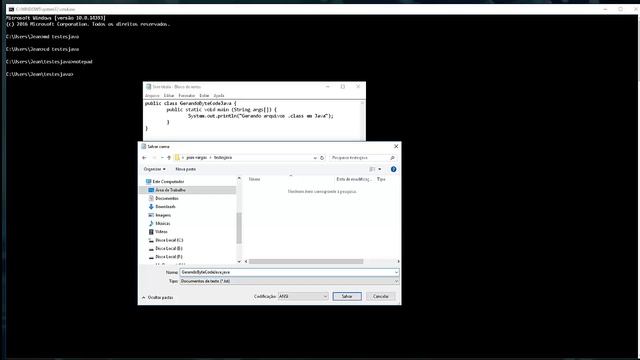
Task: Select Disco Local (F:) in the tree
Action: [169, 257]
